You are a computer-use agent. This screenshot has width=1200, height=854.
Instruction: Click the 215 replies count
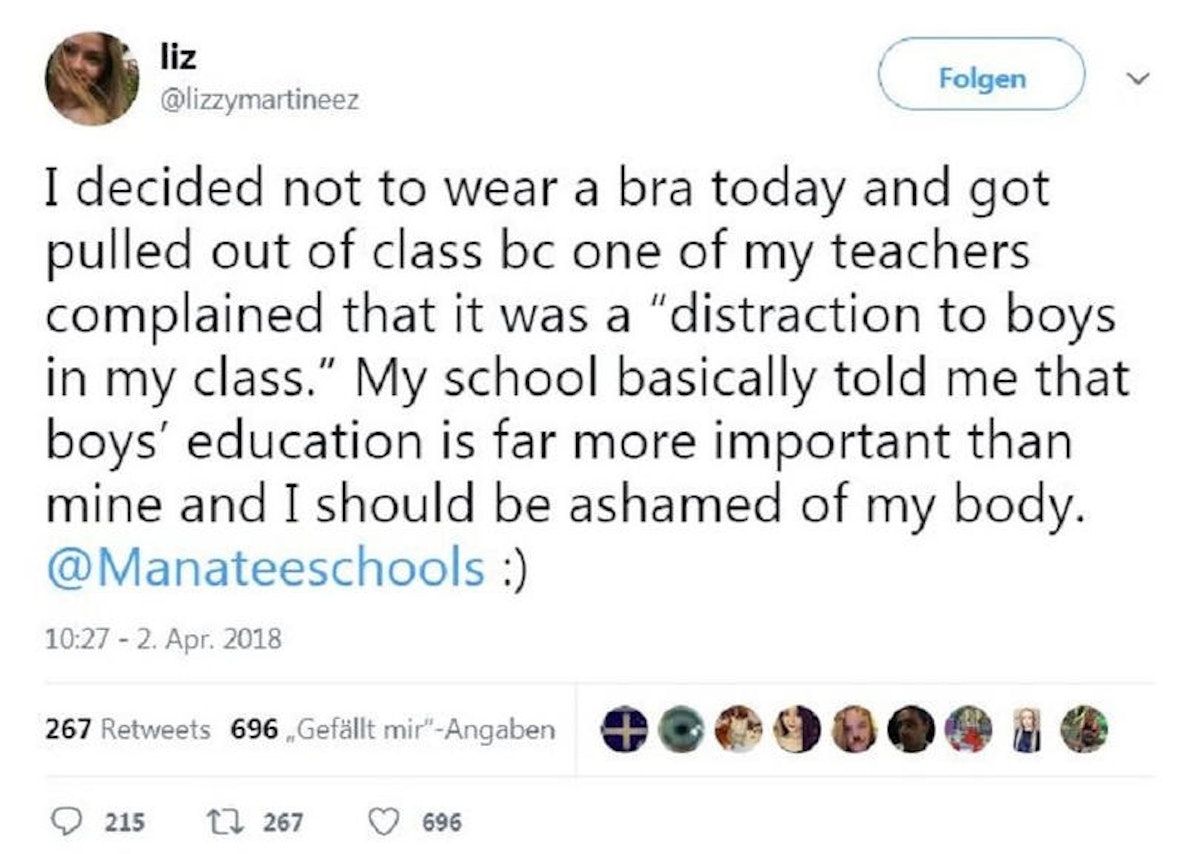(x=125, y=822)
